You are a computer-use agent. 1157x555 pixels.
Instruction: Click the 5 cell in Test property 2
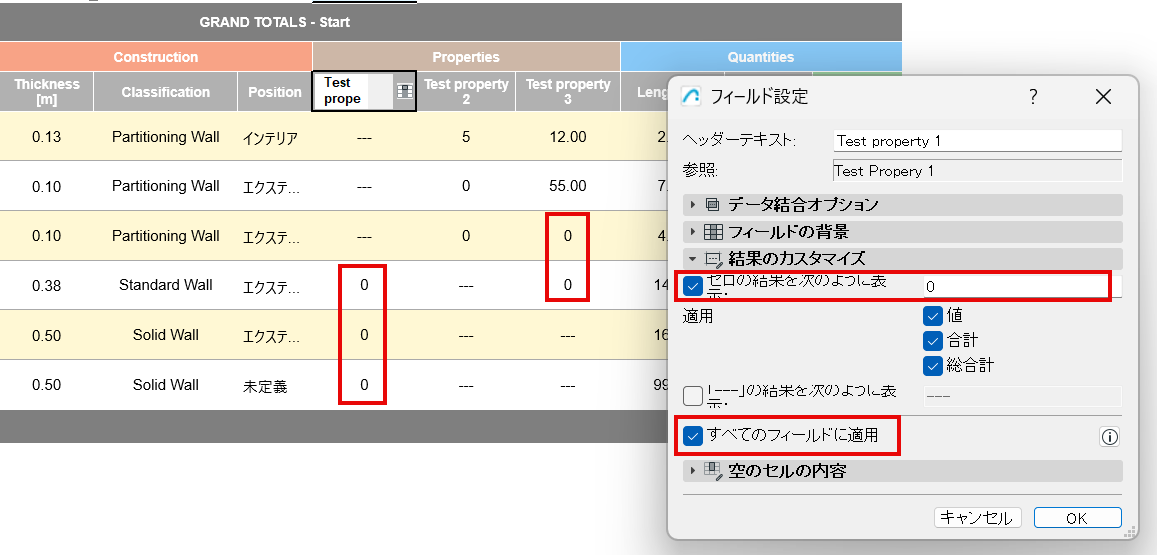(466, 137)
